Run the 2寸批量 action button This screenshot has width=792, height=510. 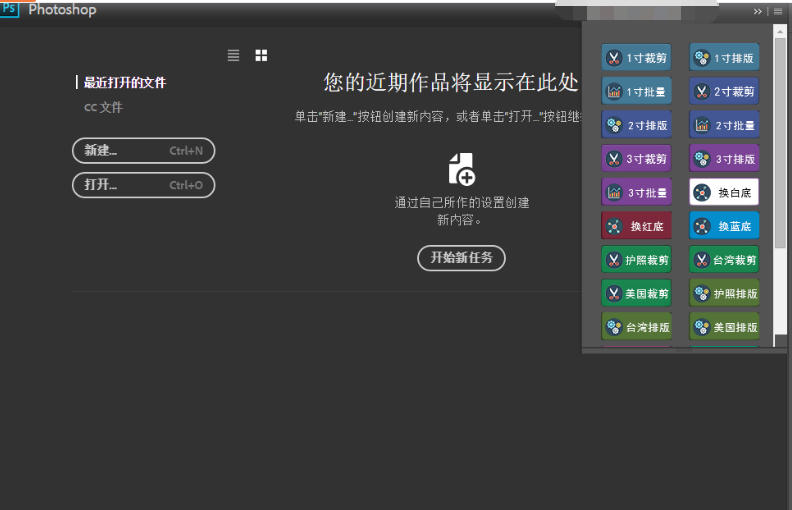pyautogui.click(x=724, y=125)
